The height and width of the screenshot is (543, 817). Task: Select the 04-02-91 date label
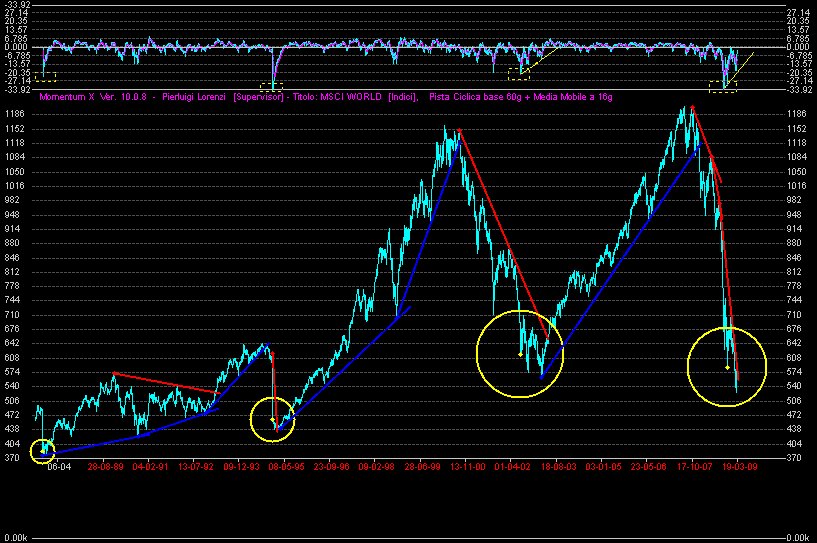(150, 466)
